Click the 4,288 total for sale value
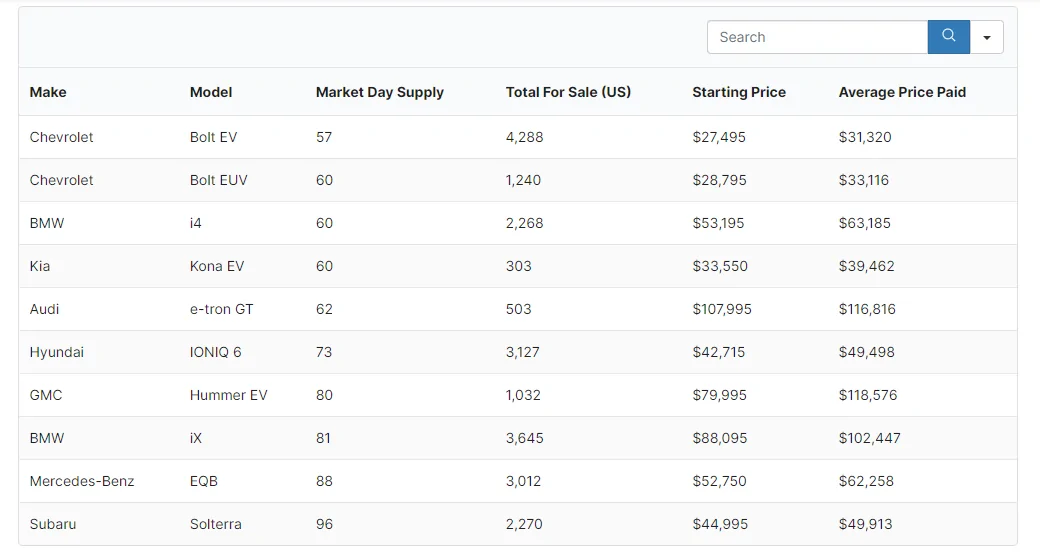The width and height of the screenshot is (1040, 554). 525,137
